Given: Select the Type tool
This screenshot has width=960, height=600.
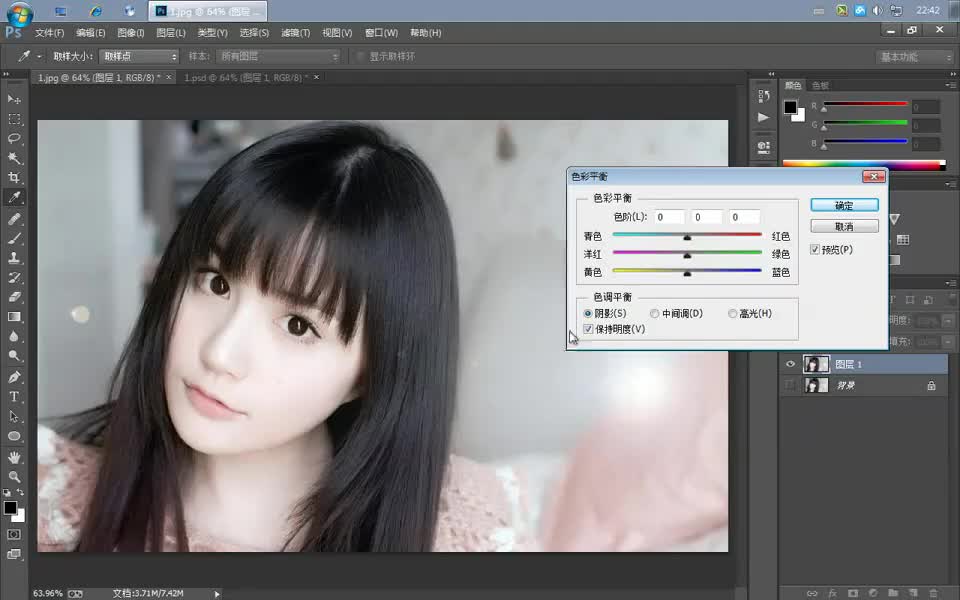Looking at the screenshot, I should [13, 396].
